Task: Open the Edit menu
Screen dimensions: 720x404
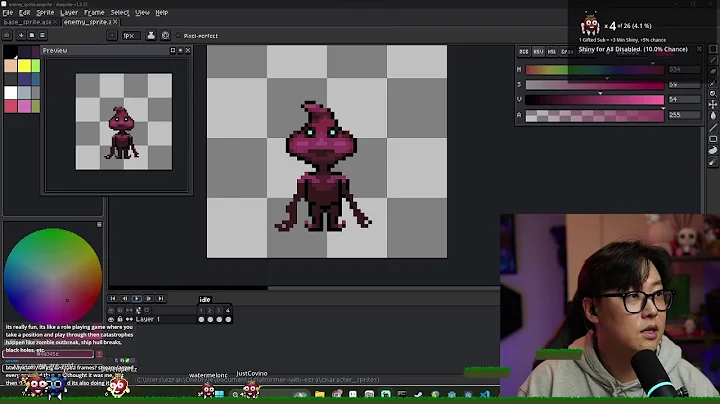Action: [24, 12]
